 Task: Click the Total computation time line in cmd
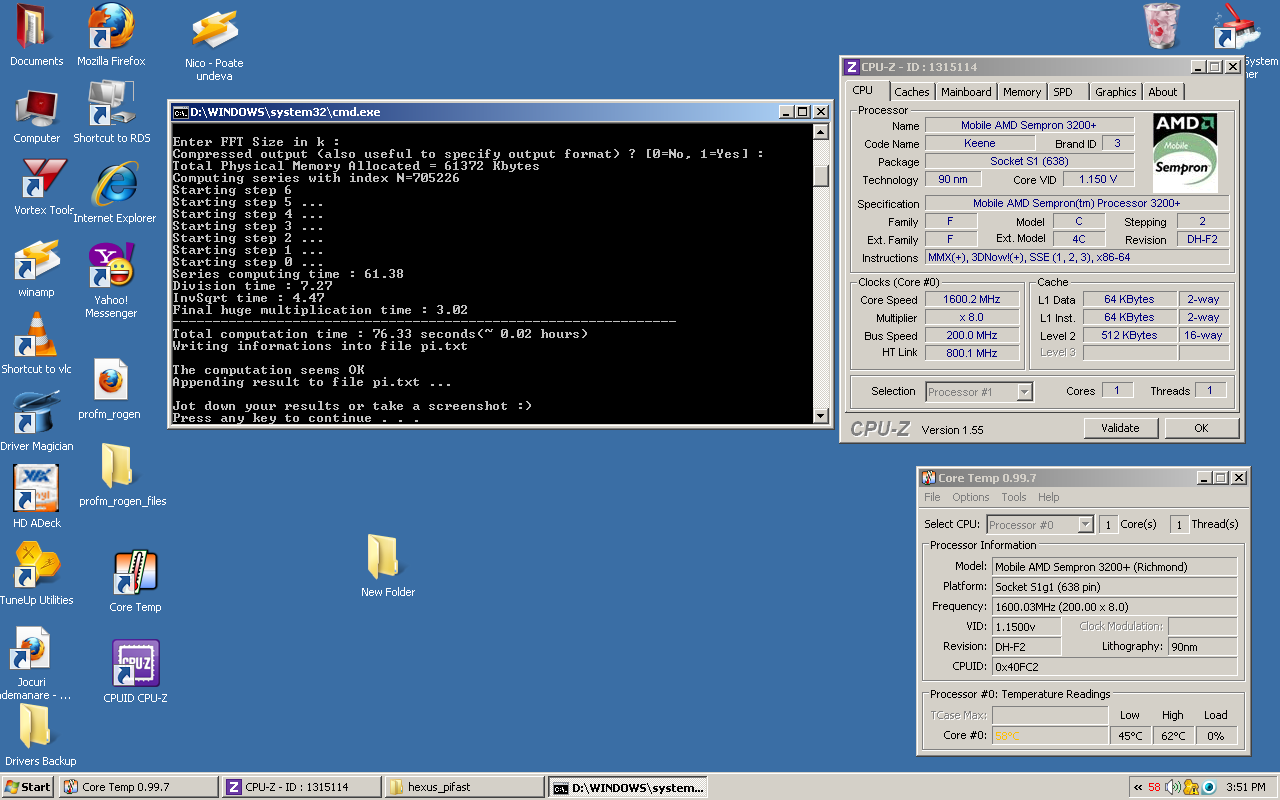380,334
